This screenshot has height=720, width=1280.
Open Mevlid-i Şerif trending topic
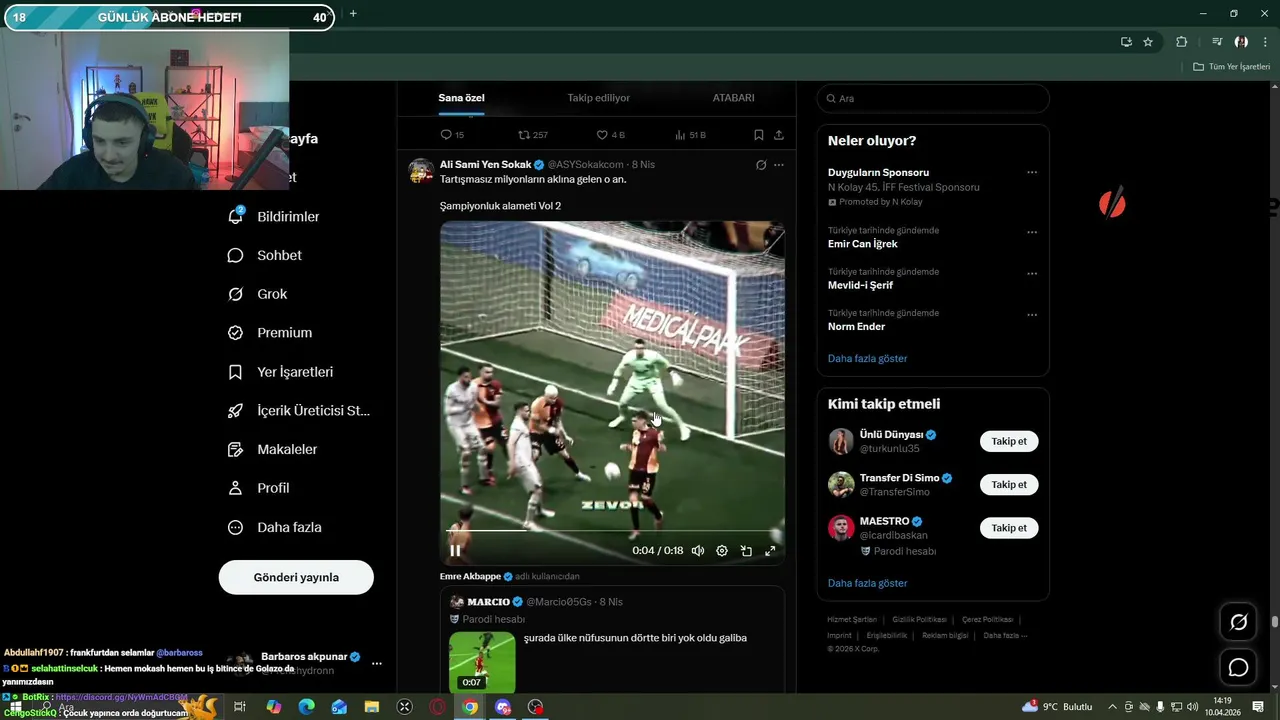click(860, 285)
